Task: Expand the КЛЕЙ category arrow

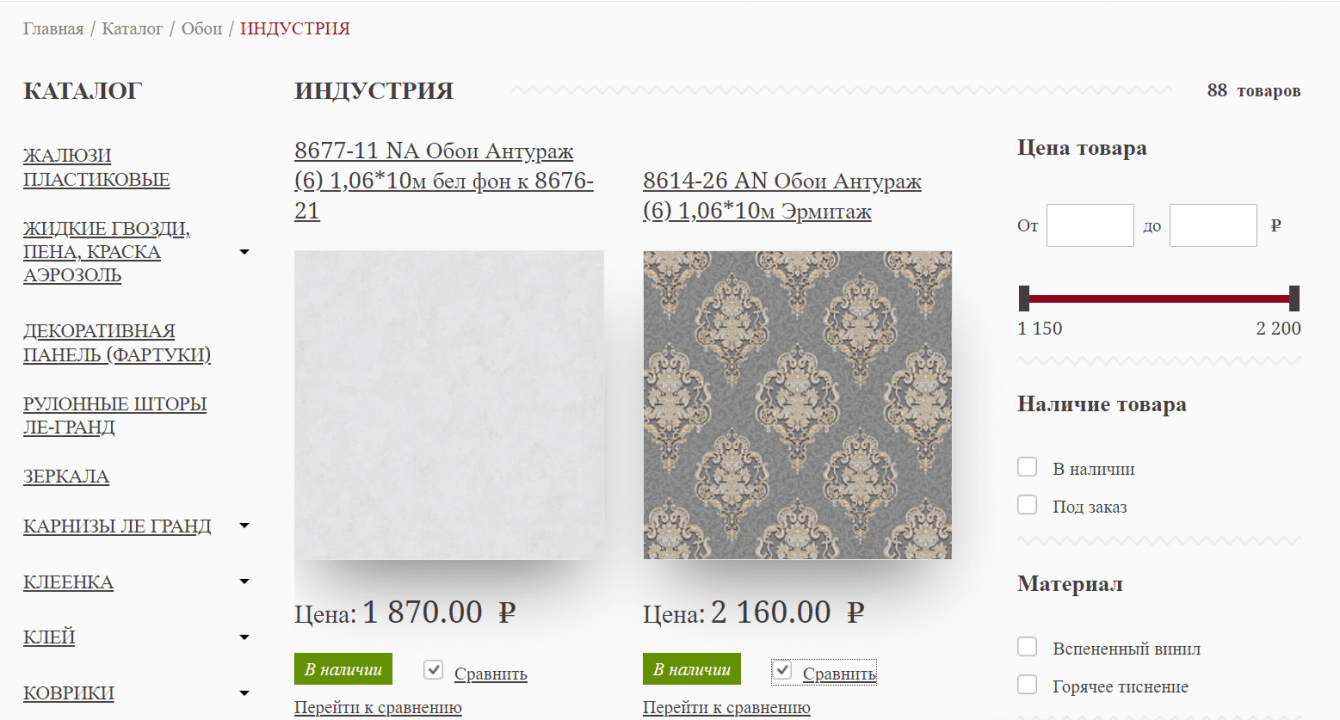Action: [244, 638]
